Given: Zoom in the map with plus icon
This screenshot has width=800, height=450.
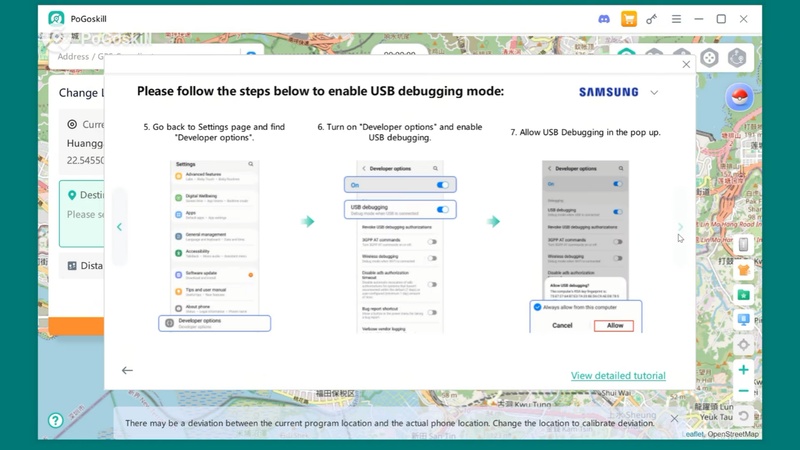Looking at the screenshot, I should click(x=743, y=369).
